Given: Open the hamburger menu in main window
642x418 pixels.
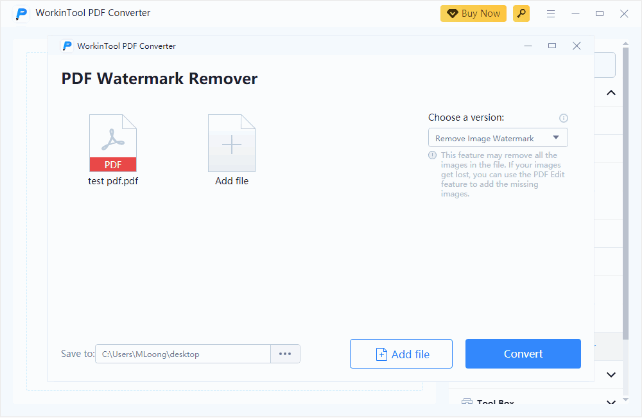Looking at the screenshot, I should pos(551,14).
